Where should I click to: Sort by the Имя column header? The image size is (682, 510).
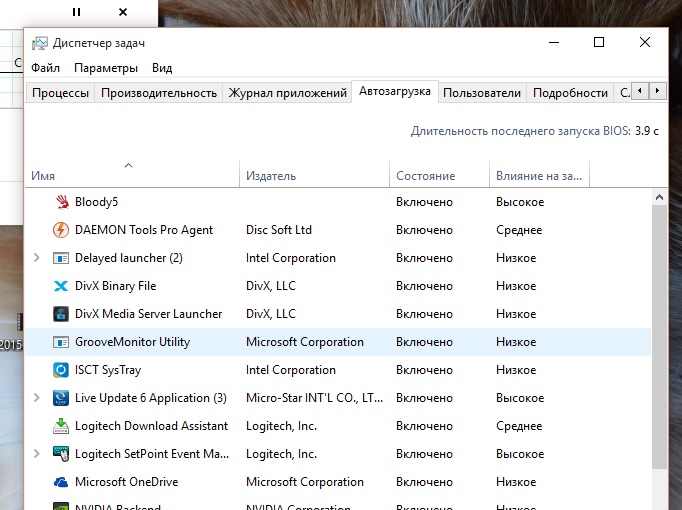click(132, 174)
